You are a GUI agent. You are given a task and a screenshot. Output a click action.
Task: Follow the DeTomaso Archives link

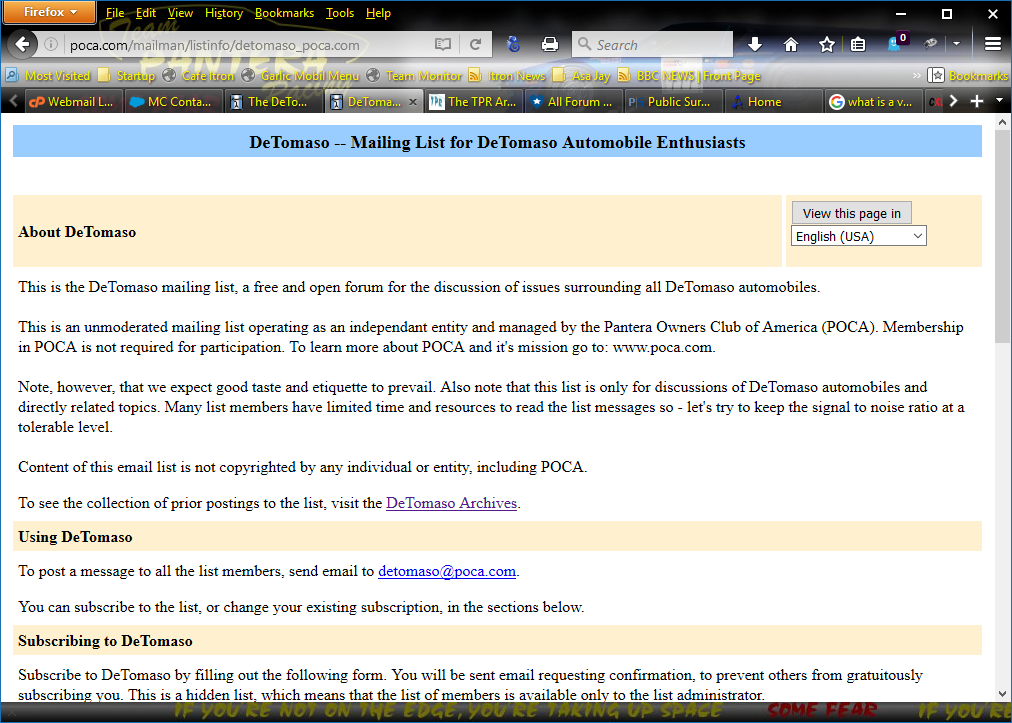(451, 503)
